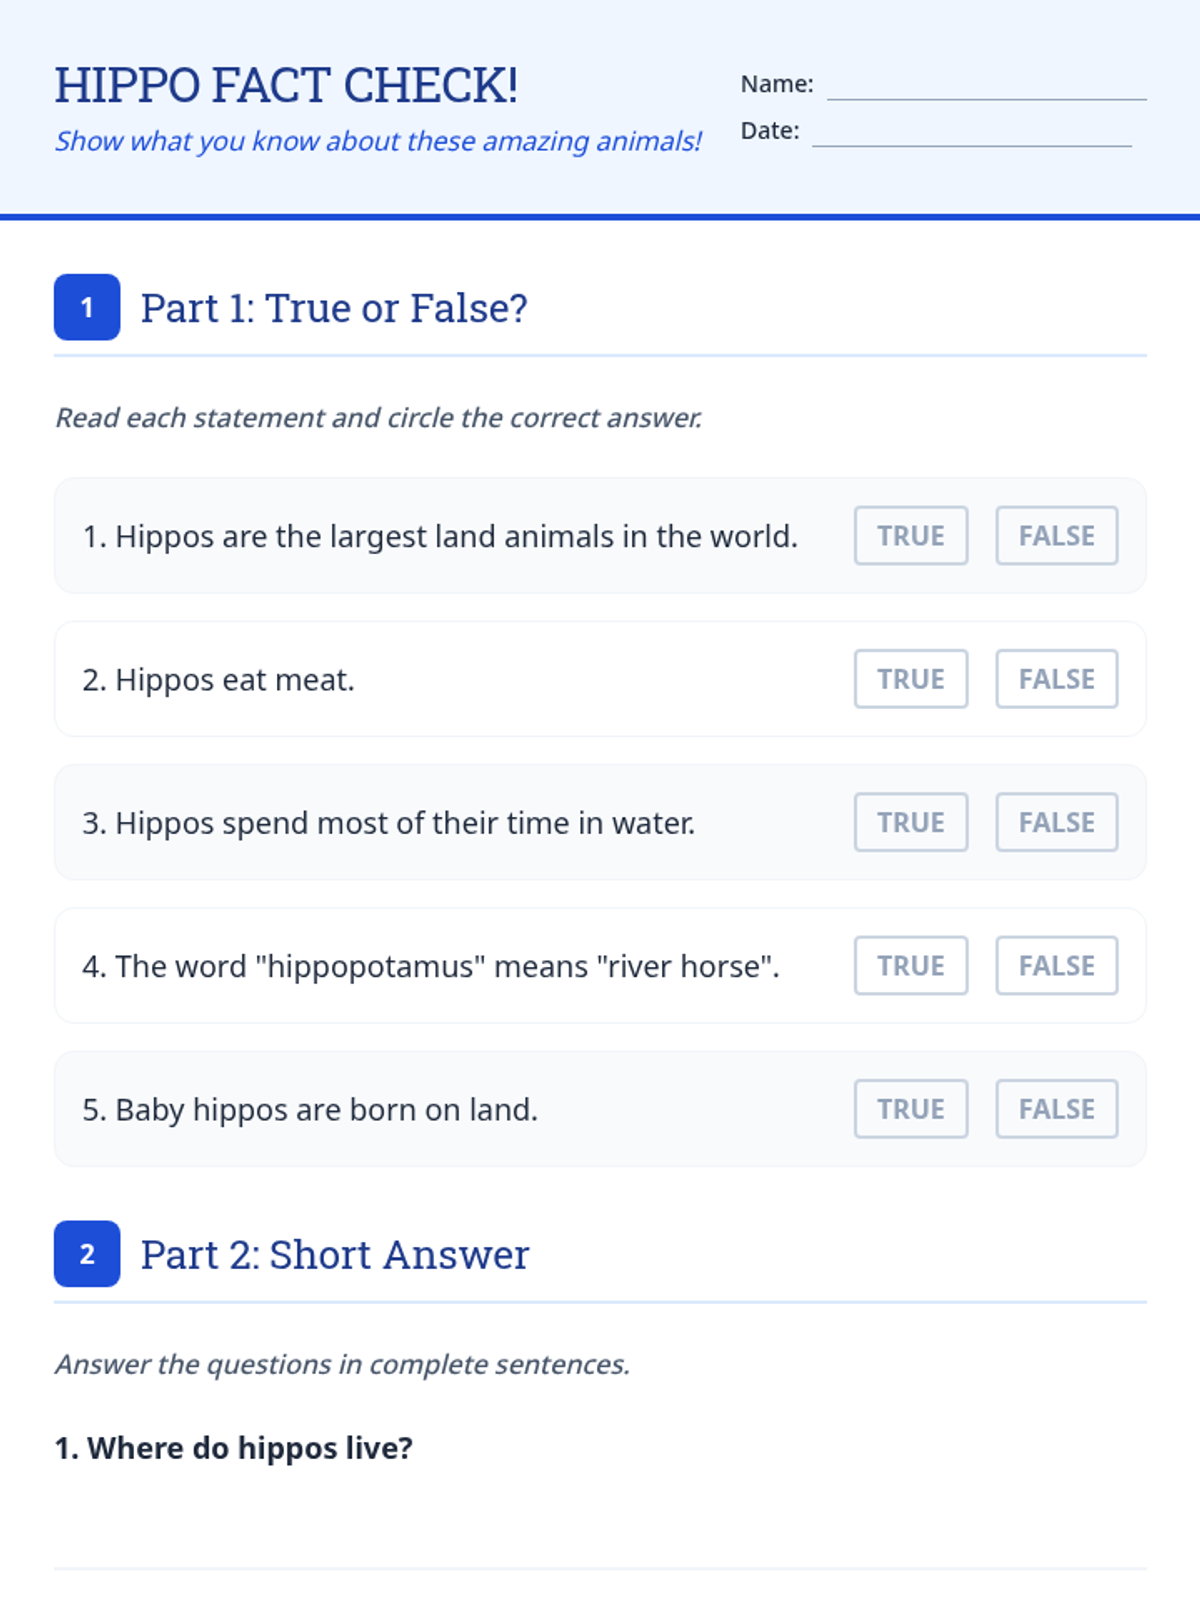Select FALSE for baby hippos born on land
The height and width of the screenshot is (1600, 1200).
1056,1109
